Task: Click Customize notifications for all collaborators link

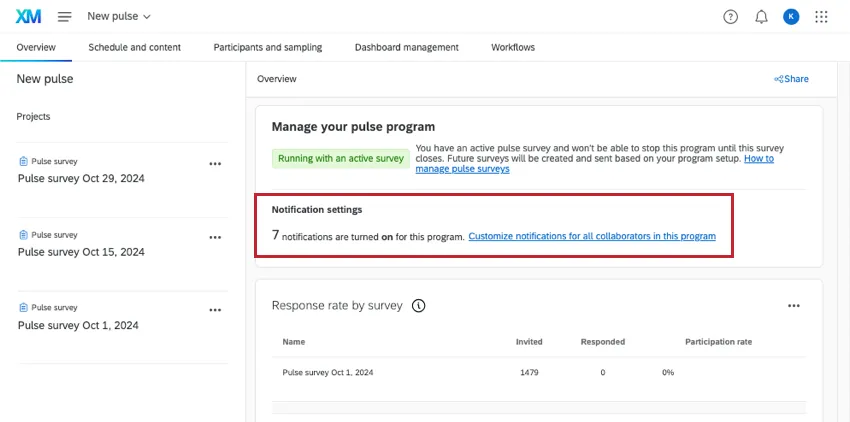Action: coord(592,237)
